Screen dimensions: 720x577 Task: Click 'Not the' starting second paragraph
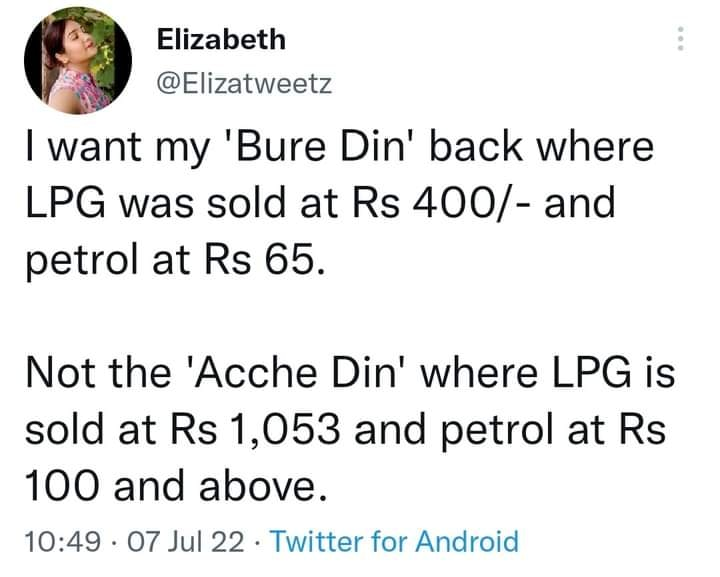pyautogui.click(x=98, y=373)
